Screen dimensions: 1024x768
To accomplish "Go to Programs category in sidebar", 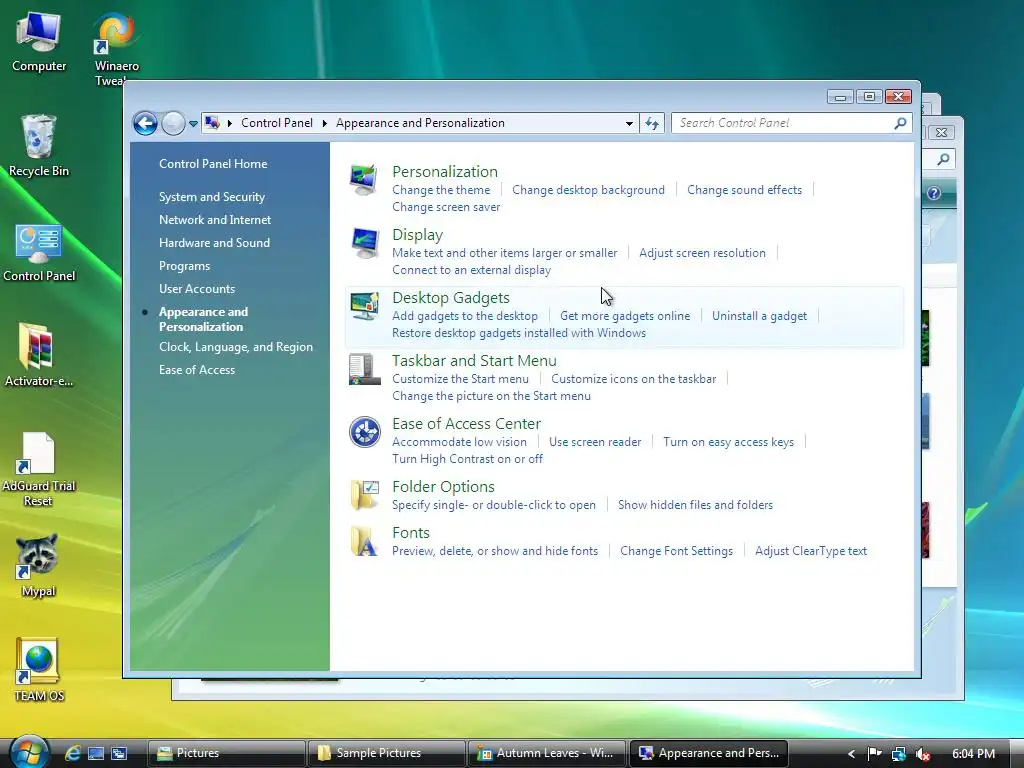I will coord(184,266).
